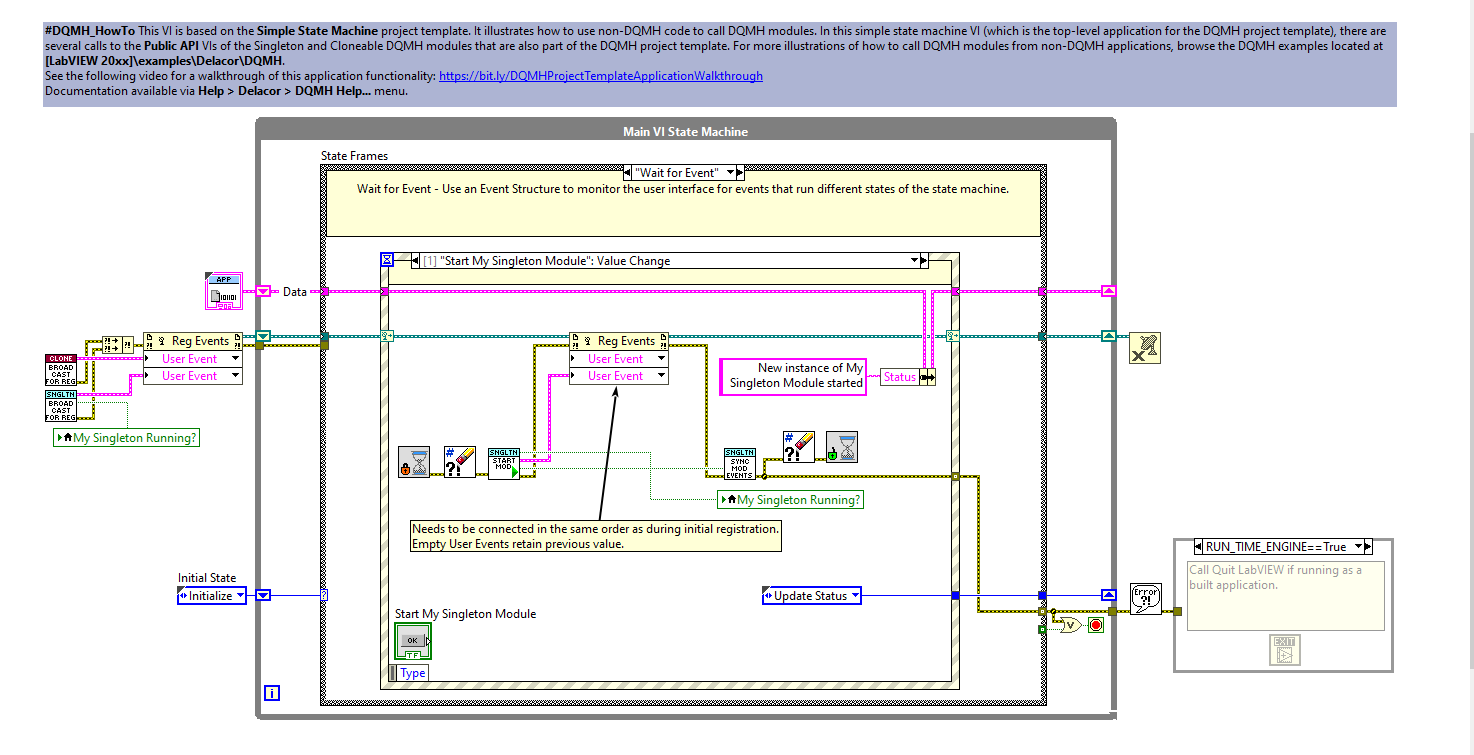Image resolution: width=1474 pixels, height=755 pixels.
Task: Select the Unset Busy cursor hourglass VI
Action: (842, 448)
